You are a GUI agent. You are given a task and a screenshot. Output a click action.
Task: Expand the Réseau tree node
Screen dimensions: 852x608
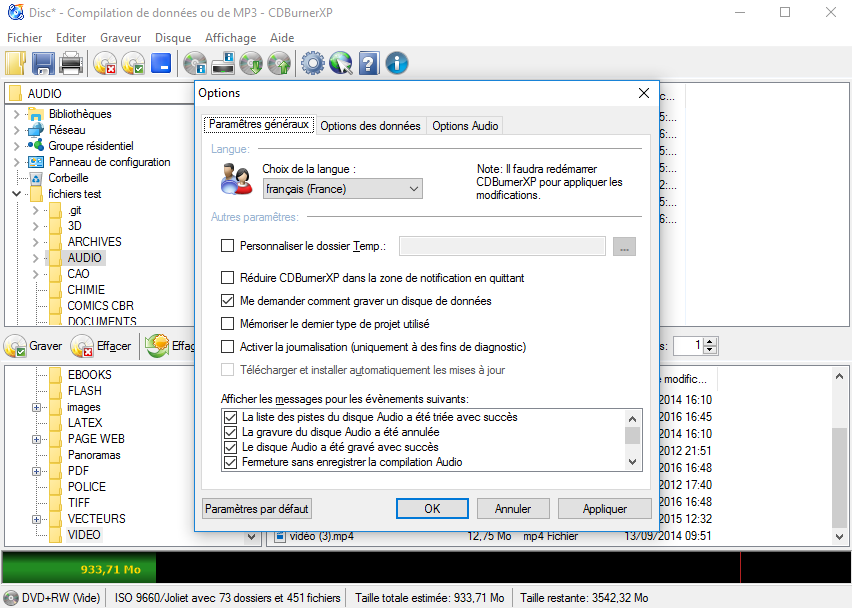coord(16,130)
